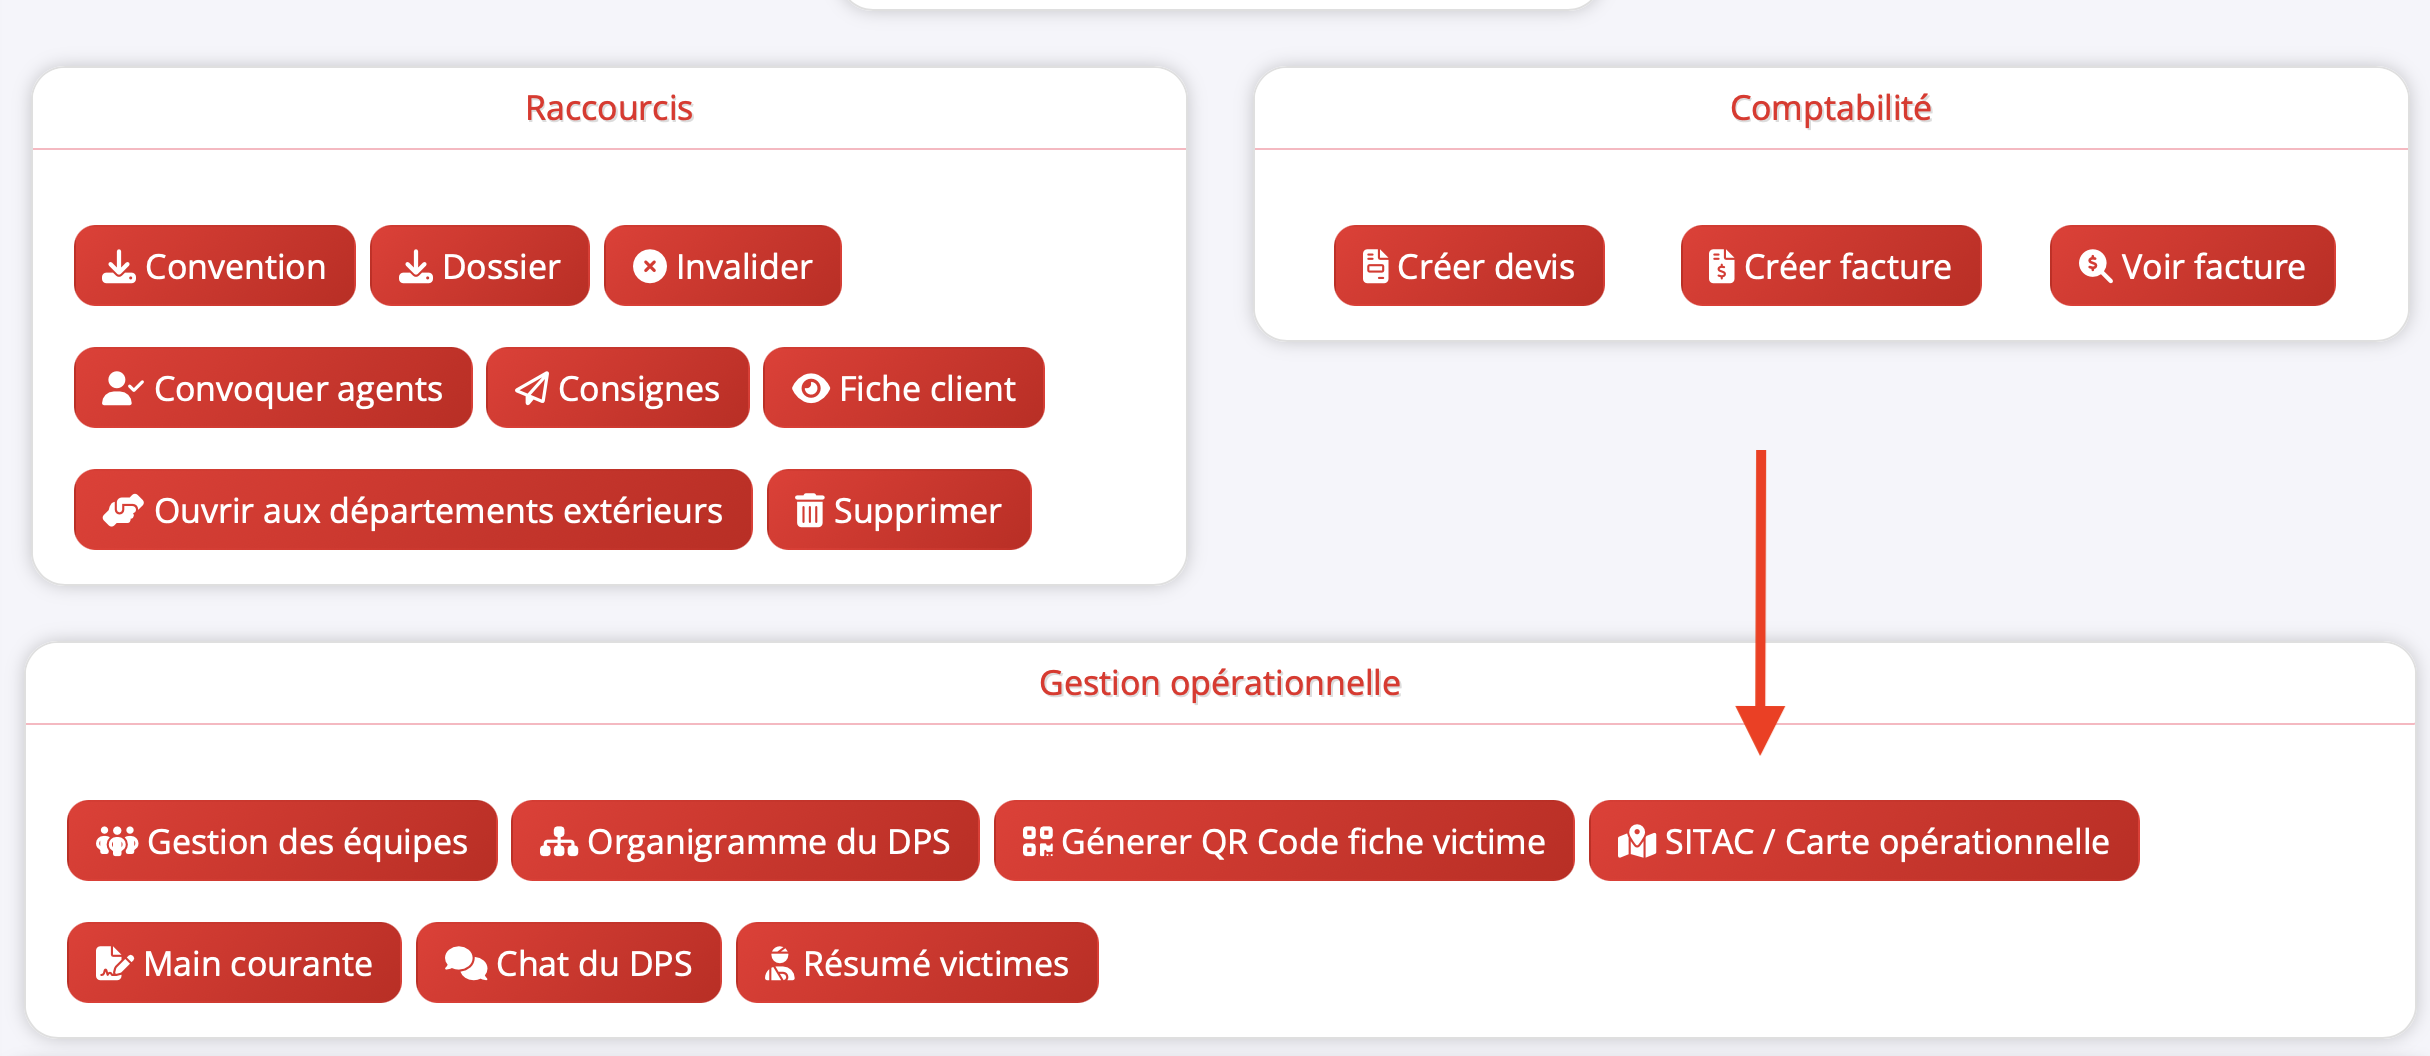The width and height of the screenshot is (2430, 1056).
Task: Click the handshake icon on Ouvrir aux départements
Action: click(124, 511)
